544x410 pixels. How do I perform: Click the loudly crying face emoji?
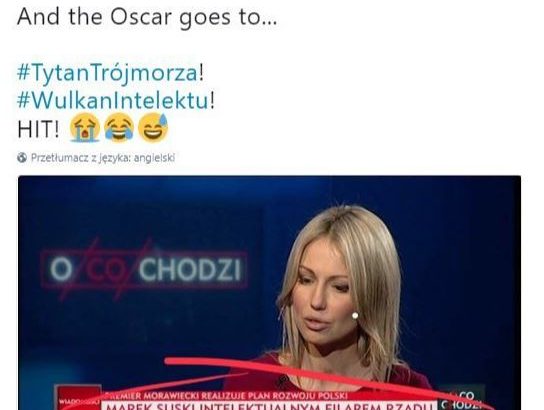[84, 127]
